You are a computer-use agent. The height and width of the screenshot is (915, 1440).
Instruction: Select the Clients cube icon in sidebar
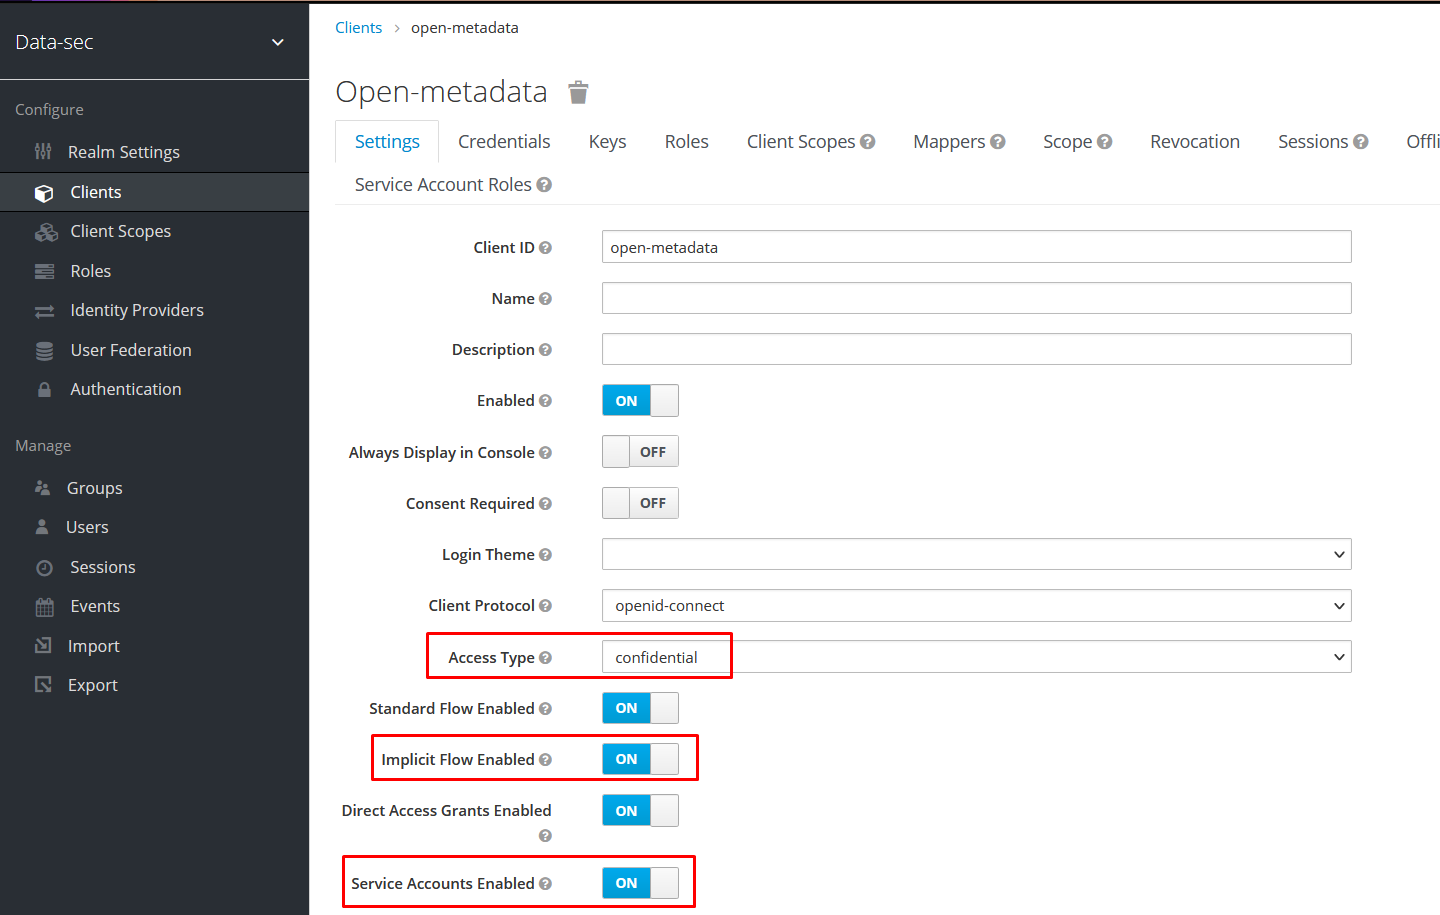46,192
